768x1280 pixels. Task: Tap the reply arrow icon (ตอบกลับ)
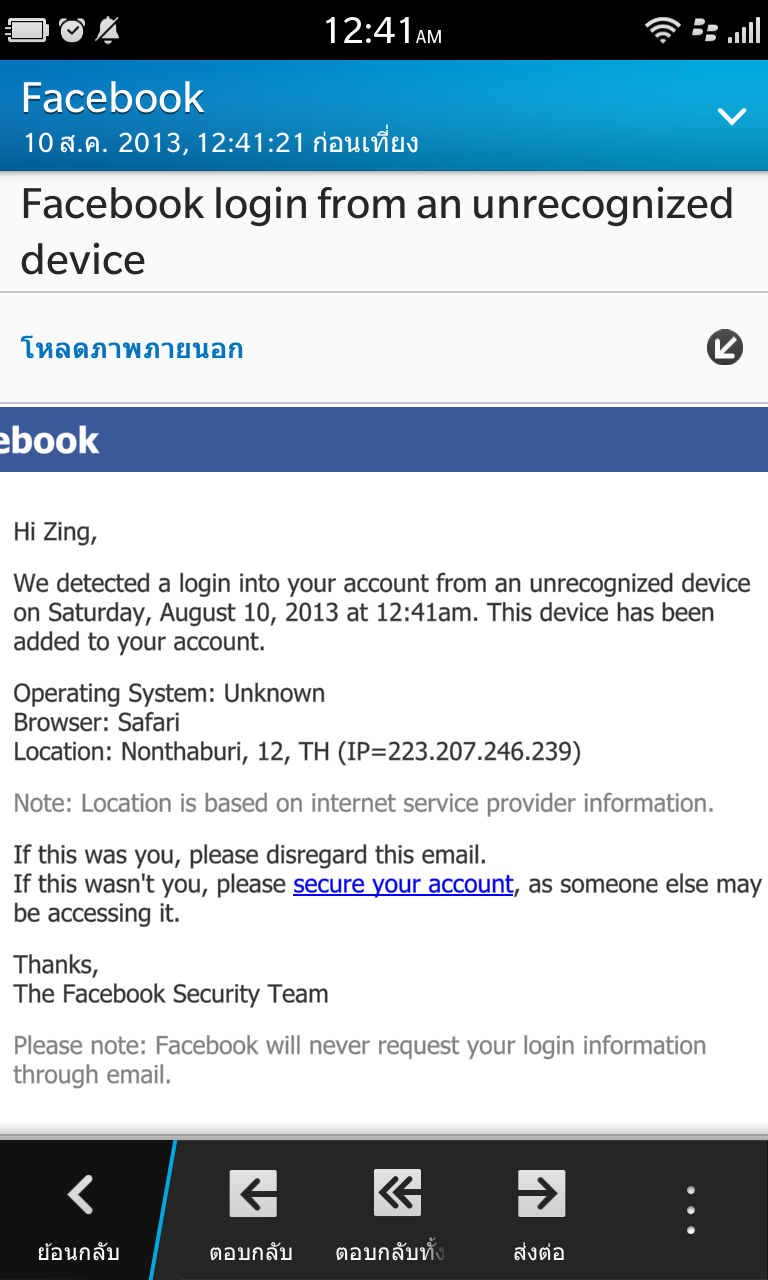point(252,1194)
